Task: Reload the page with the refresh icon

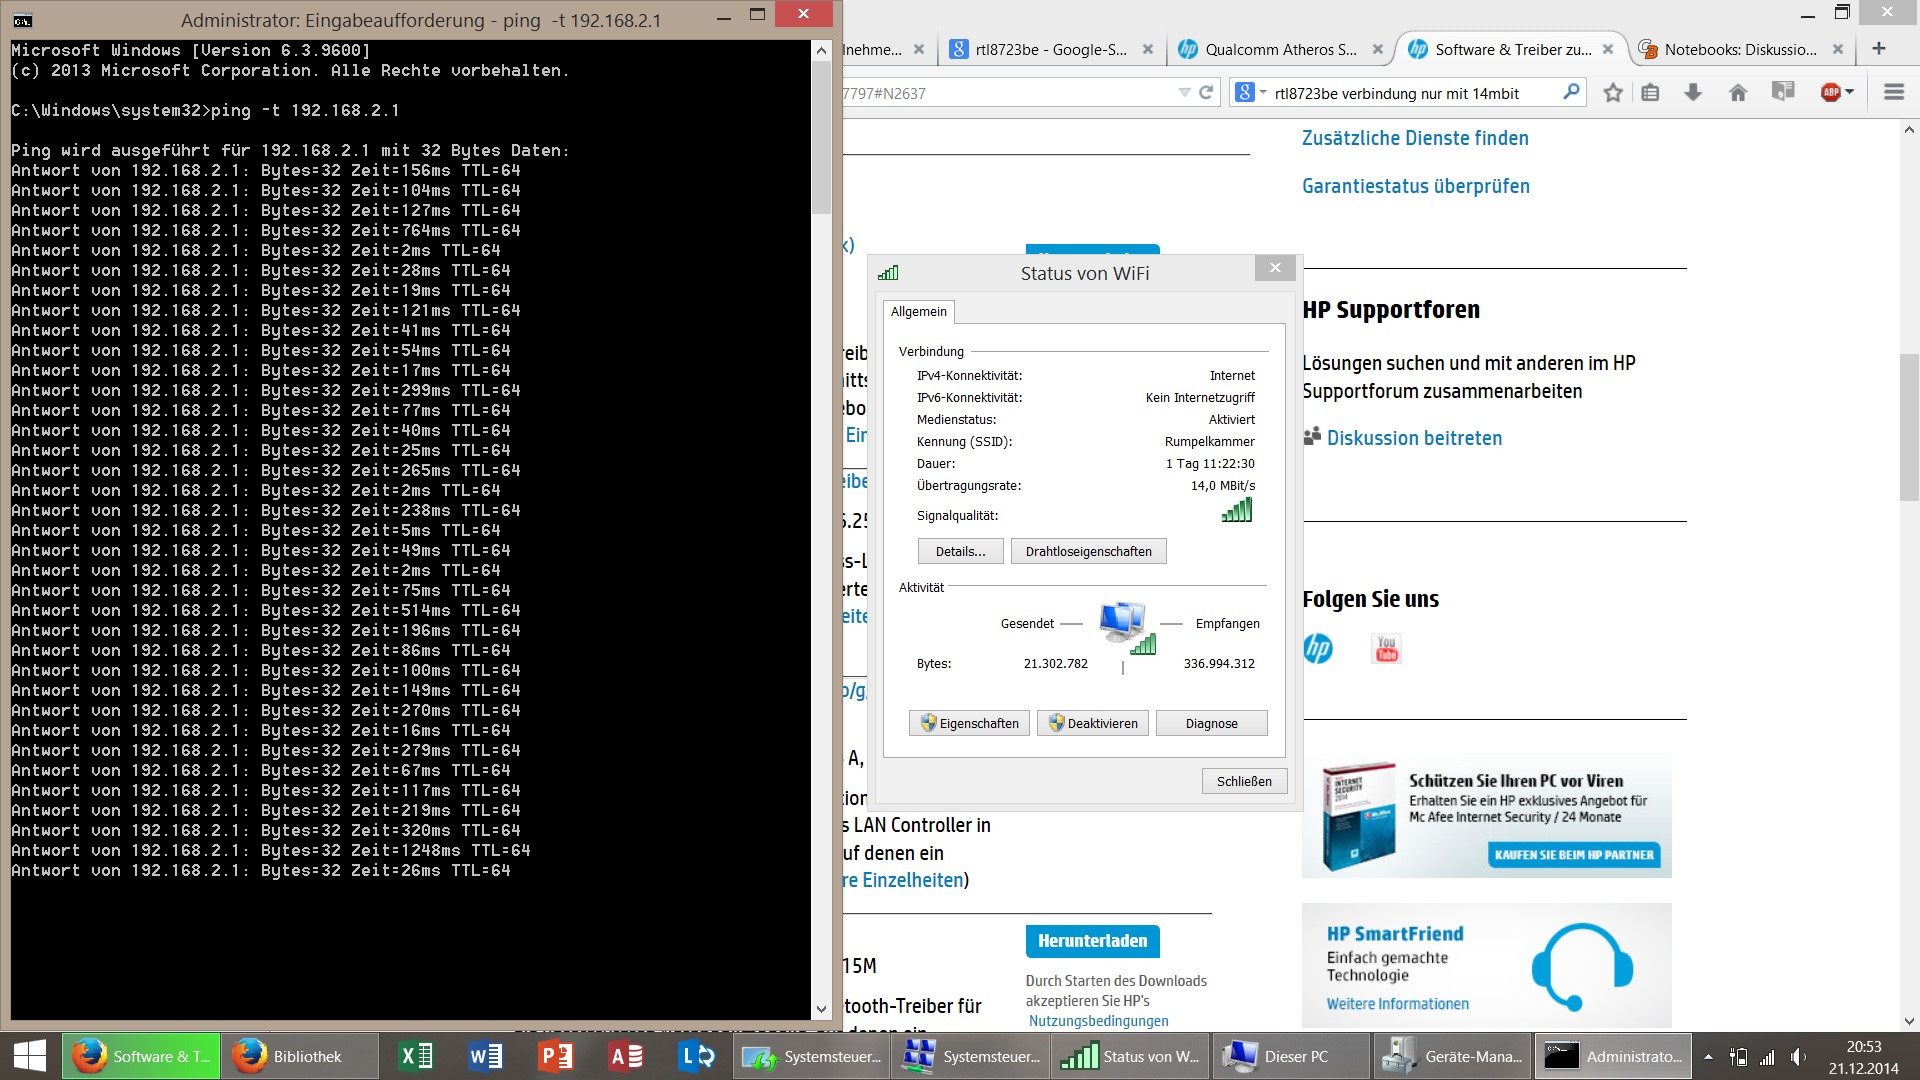Action: pos(1207,93)
